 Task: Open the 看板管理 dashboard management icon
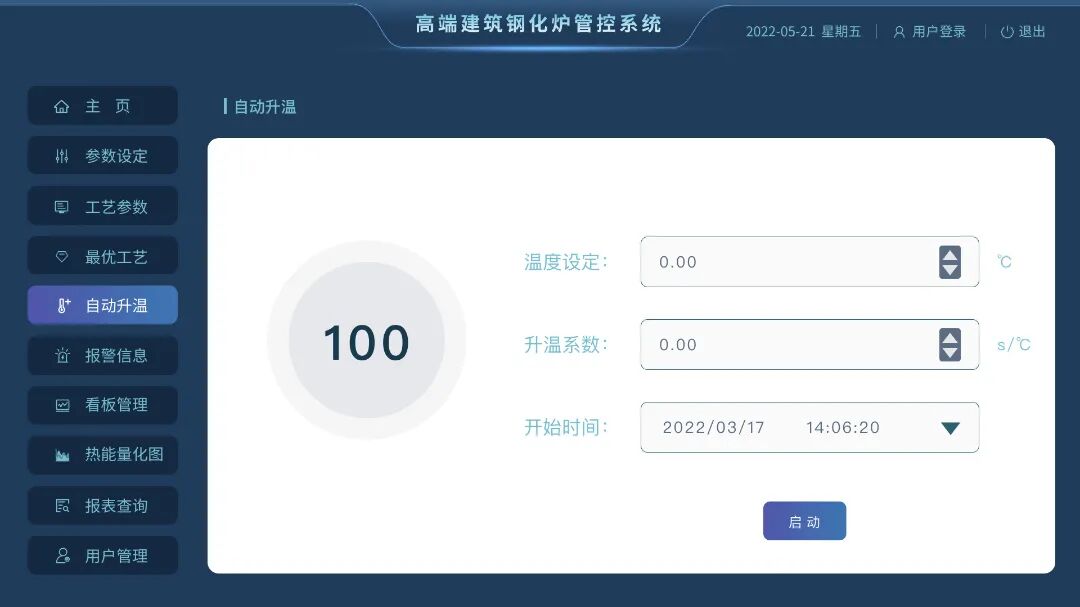click(x=62, y=405)
